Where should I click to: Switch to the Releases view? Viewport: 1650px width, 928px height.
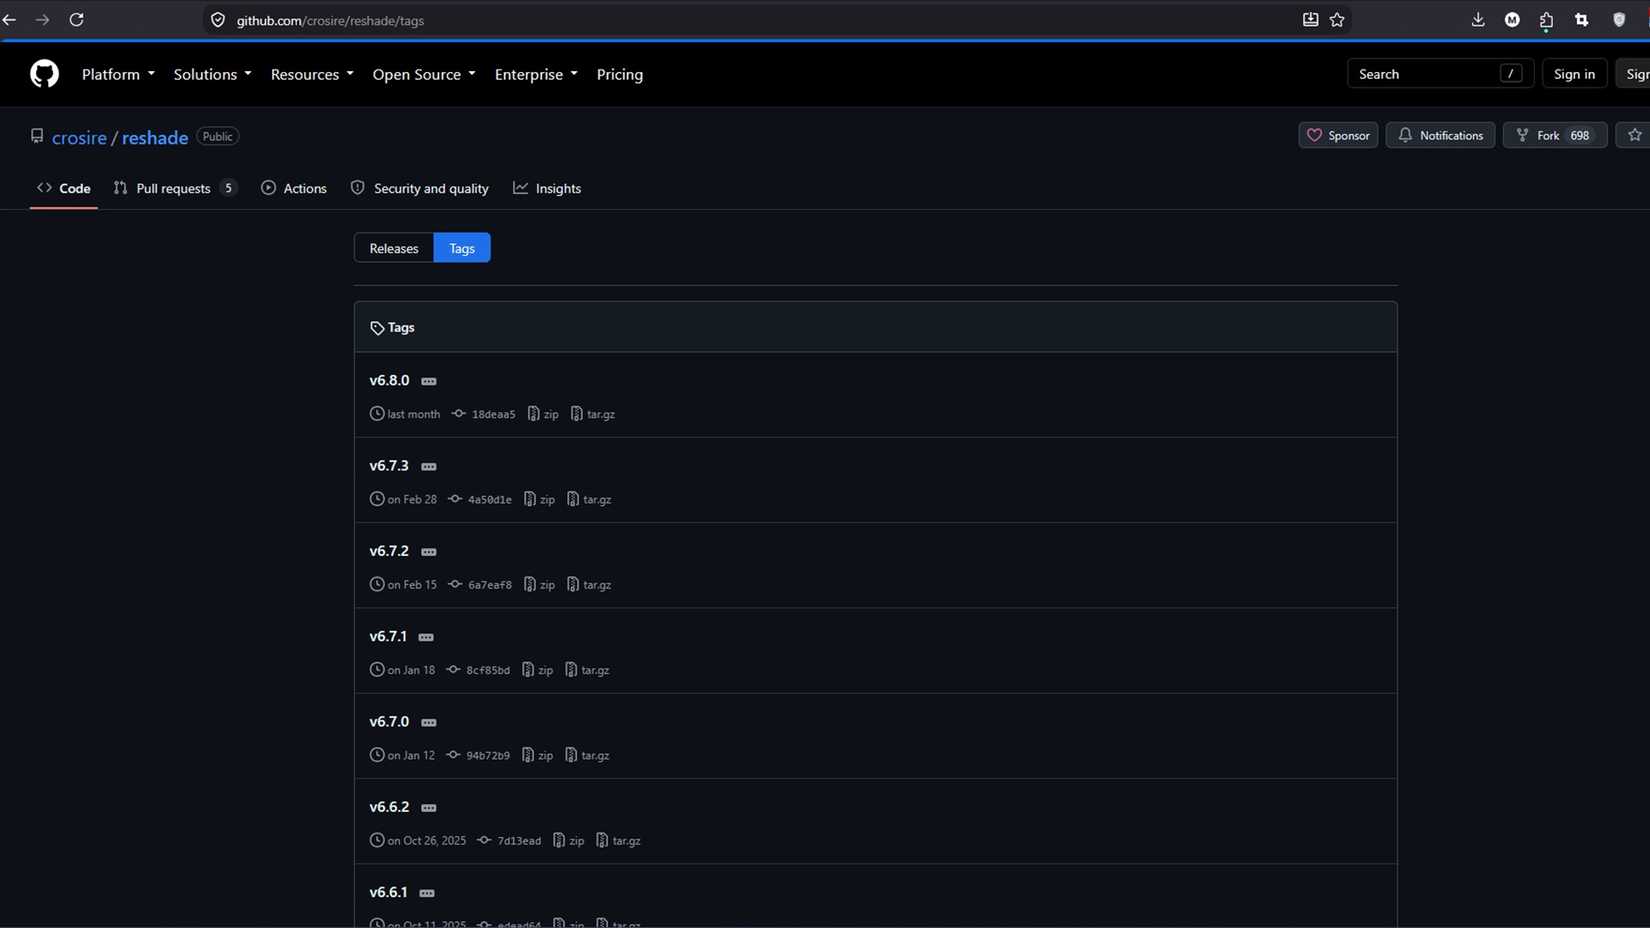click(394, 248)
